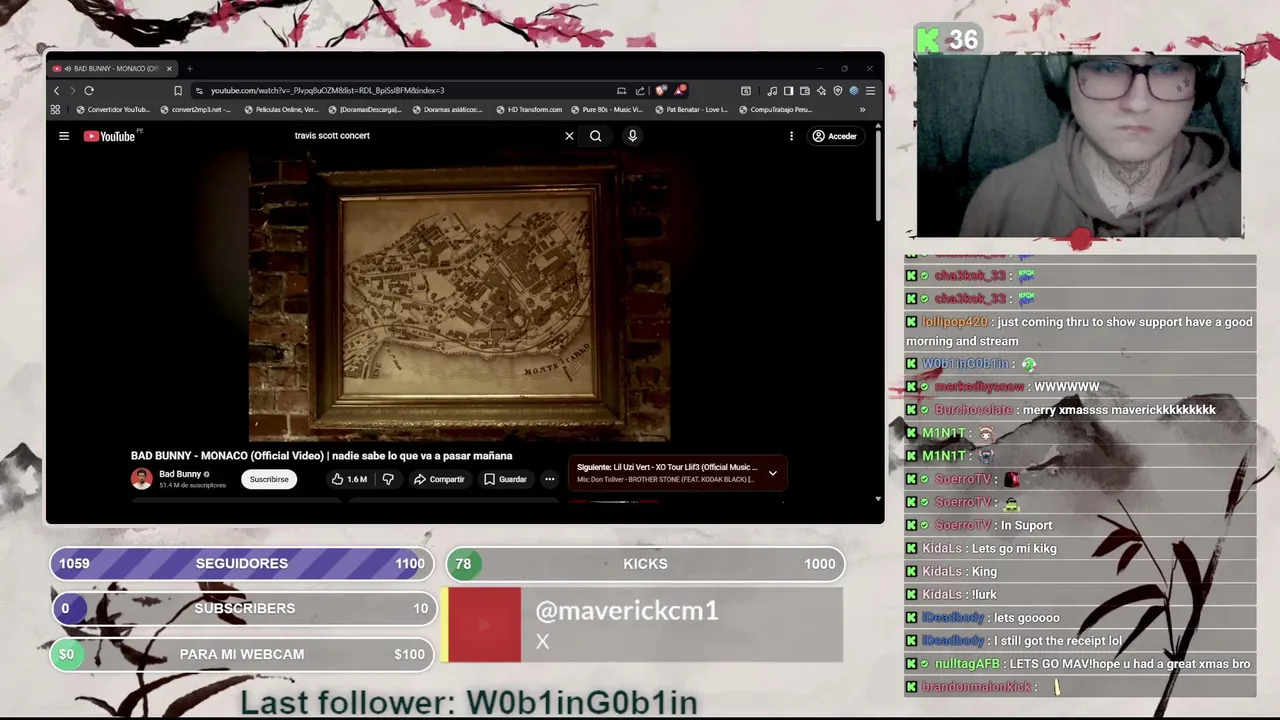This screenshot has height=720, width=1280.
Task: Expand the Siguiente playlist panel chevron
Action: pyautogui.click(x=772, y=473)
